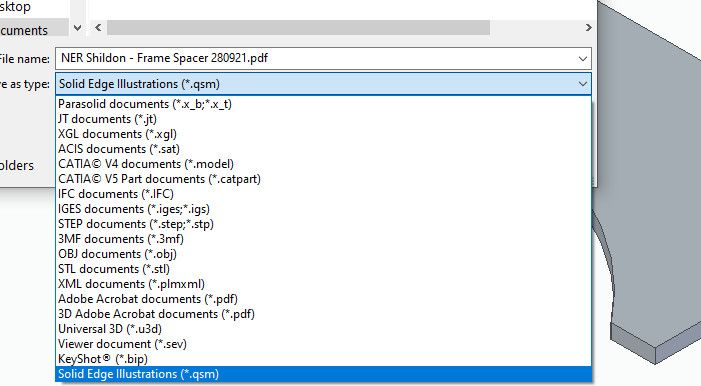This screenshot has height=386, width=701.
Task: Click the horizontal scrollbar right arrow
Action: click(x=588, y=28)
